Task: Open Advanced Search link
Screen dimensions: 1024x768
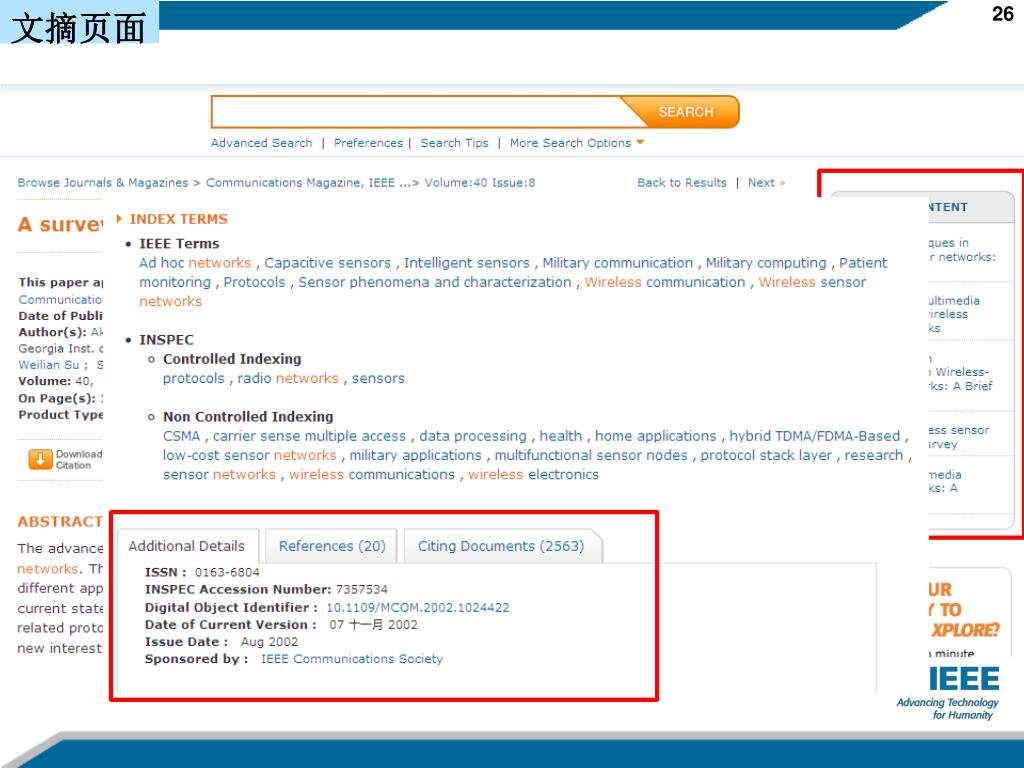Action: [261, 143]
